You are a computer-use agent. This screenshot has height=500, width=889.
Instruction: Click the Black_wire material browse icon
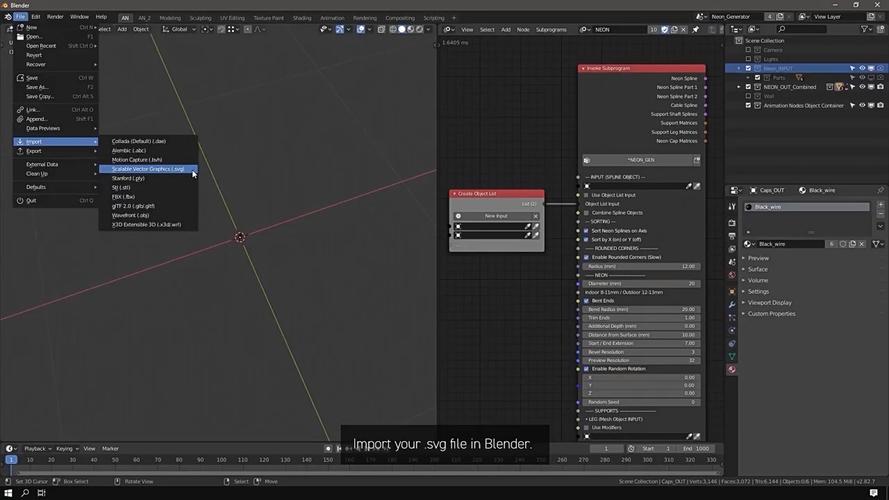point(749,244)
